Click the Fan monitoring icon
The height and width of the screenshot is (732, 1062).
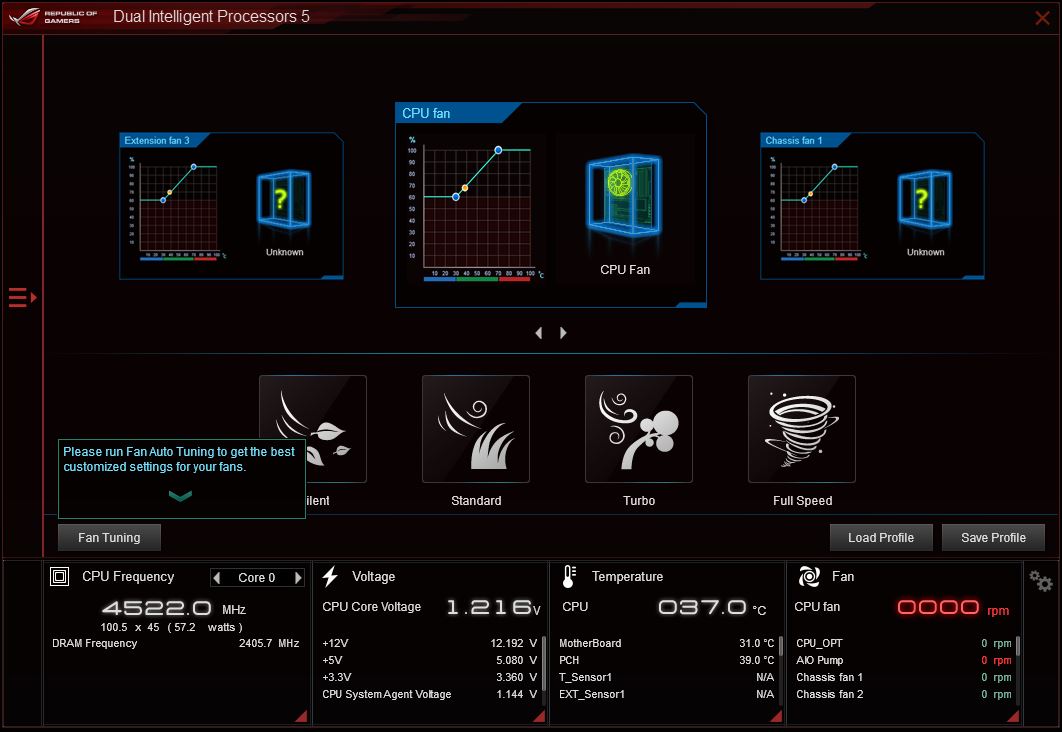(809, 576)
